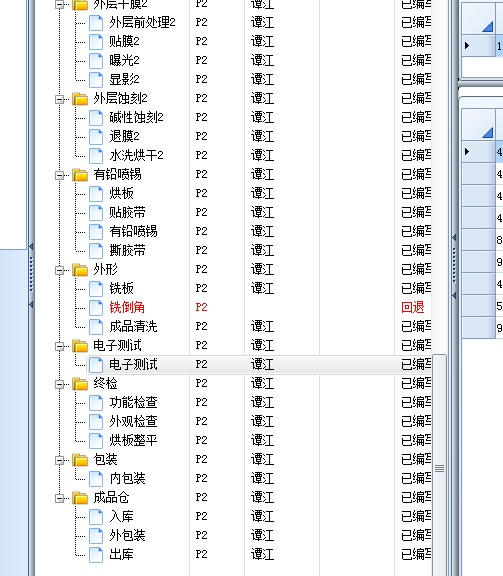Click the folder icon for 外层蚀刻2

(x=80, y=98)
